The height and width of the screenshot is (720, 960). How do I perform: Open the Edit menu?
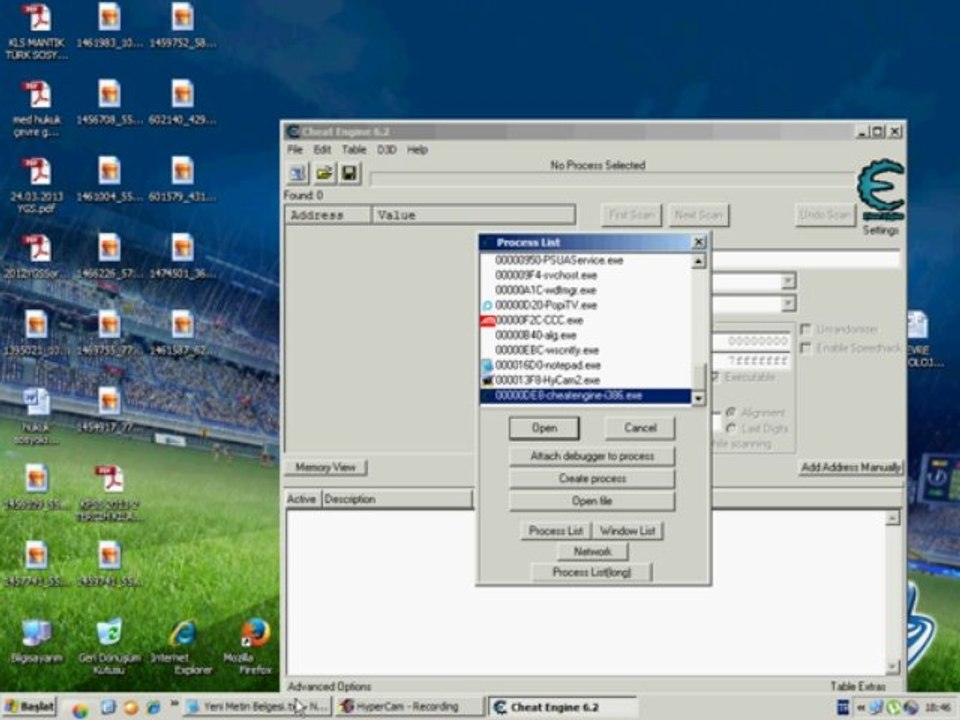(x=322, y=149)
